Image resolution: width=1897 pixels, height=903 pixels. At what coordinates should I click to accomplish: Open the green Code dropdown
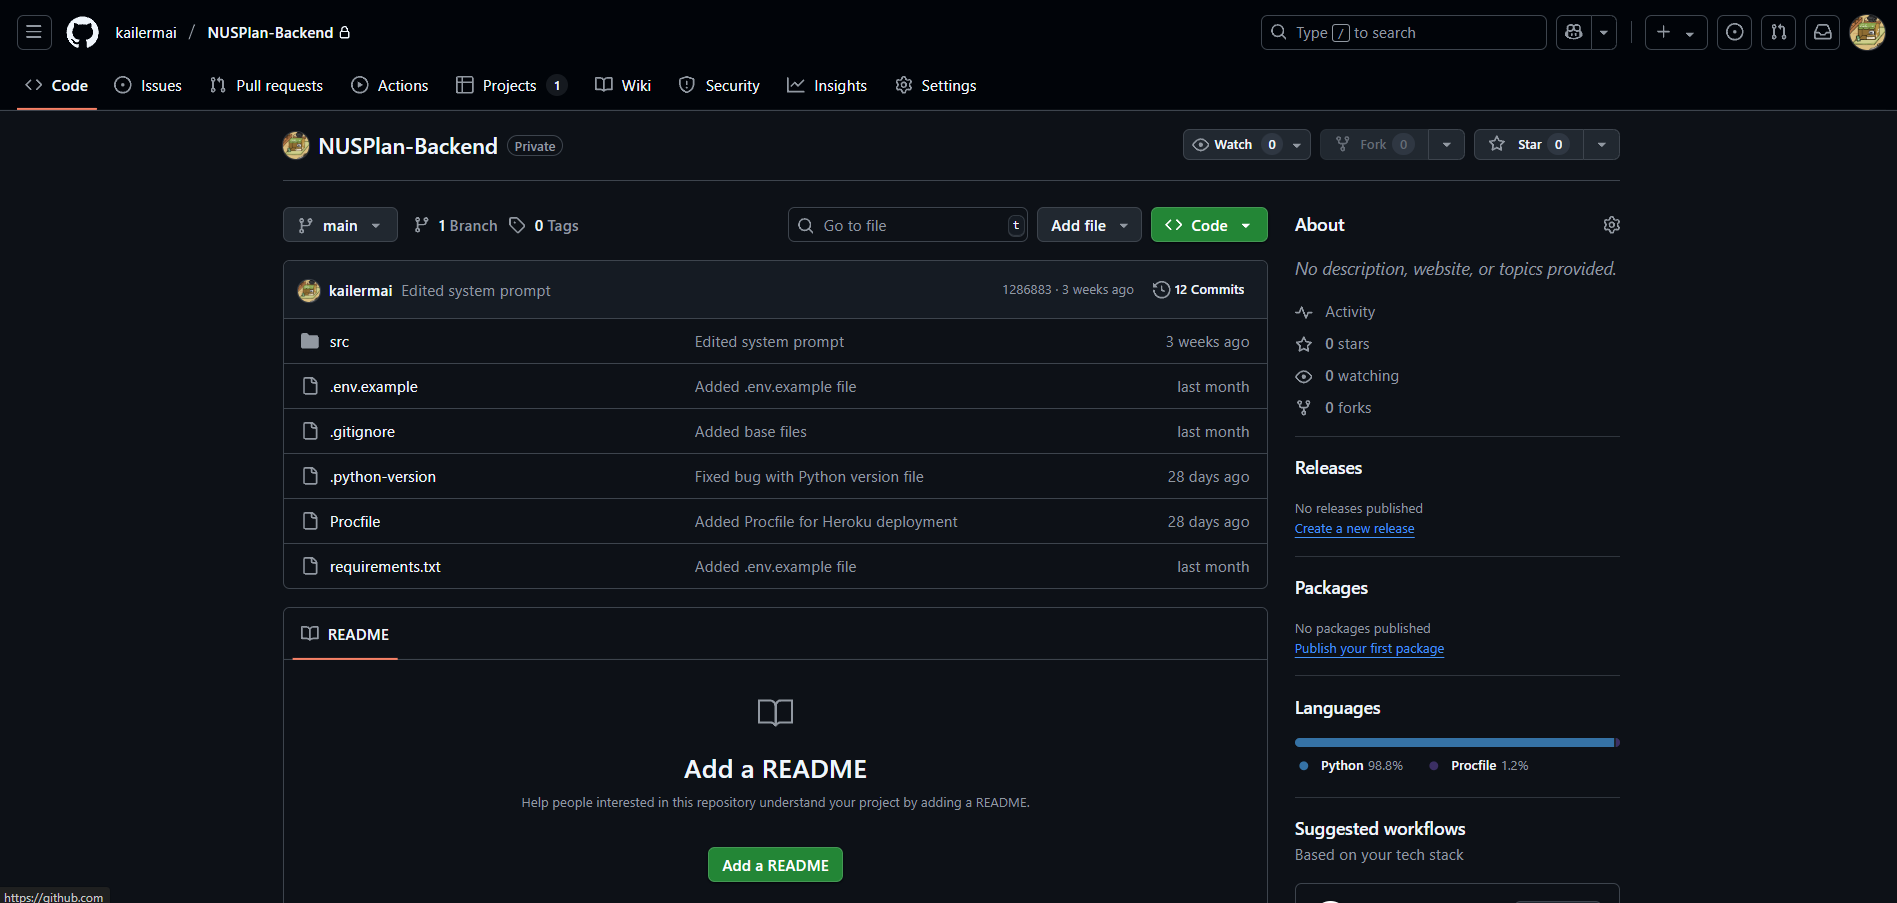point(1208,225)
